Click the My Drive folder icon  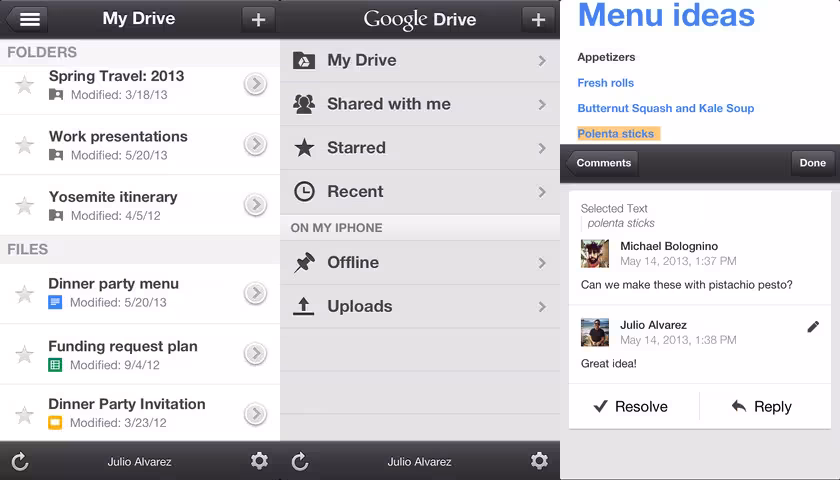pos(304,61)
